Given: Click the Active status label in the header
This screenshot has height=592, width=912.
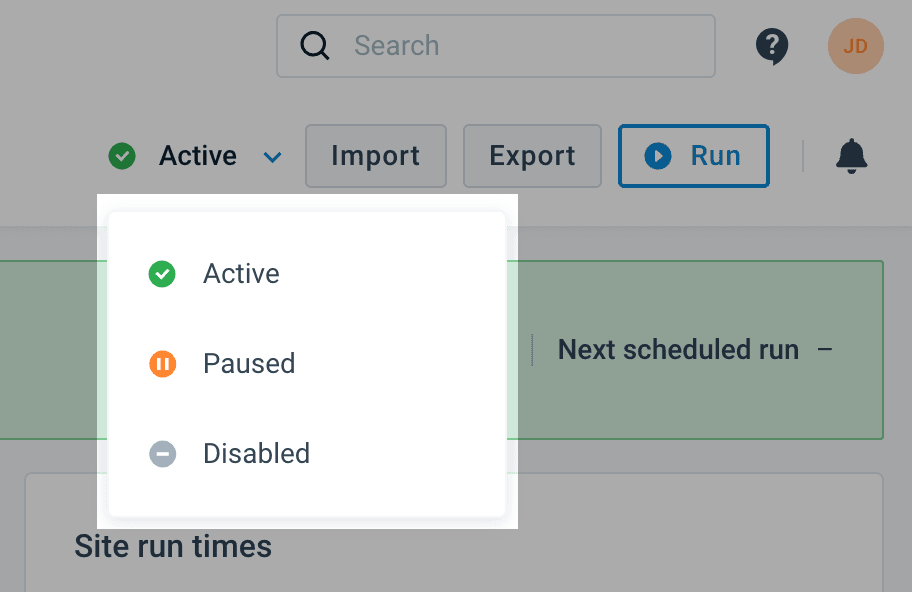Looking at the screenshot, I should (198, 156).
